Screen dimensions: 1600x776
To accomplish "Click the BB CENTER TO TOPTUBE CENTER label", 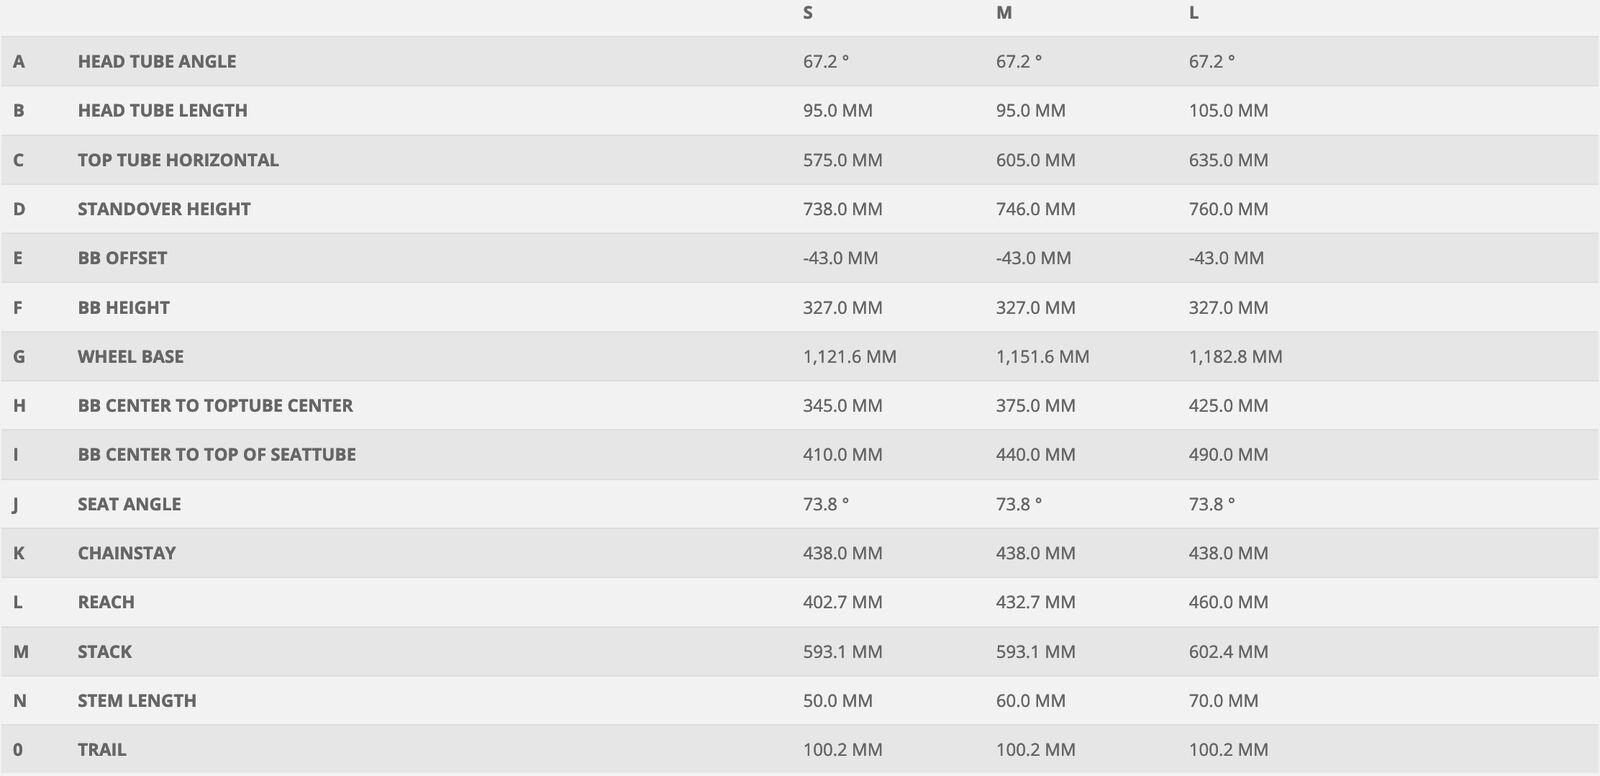I will coord(215,405).
